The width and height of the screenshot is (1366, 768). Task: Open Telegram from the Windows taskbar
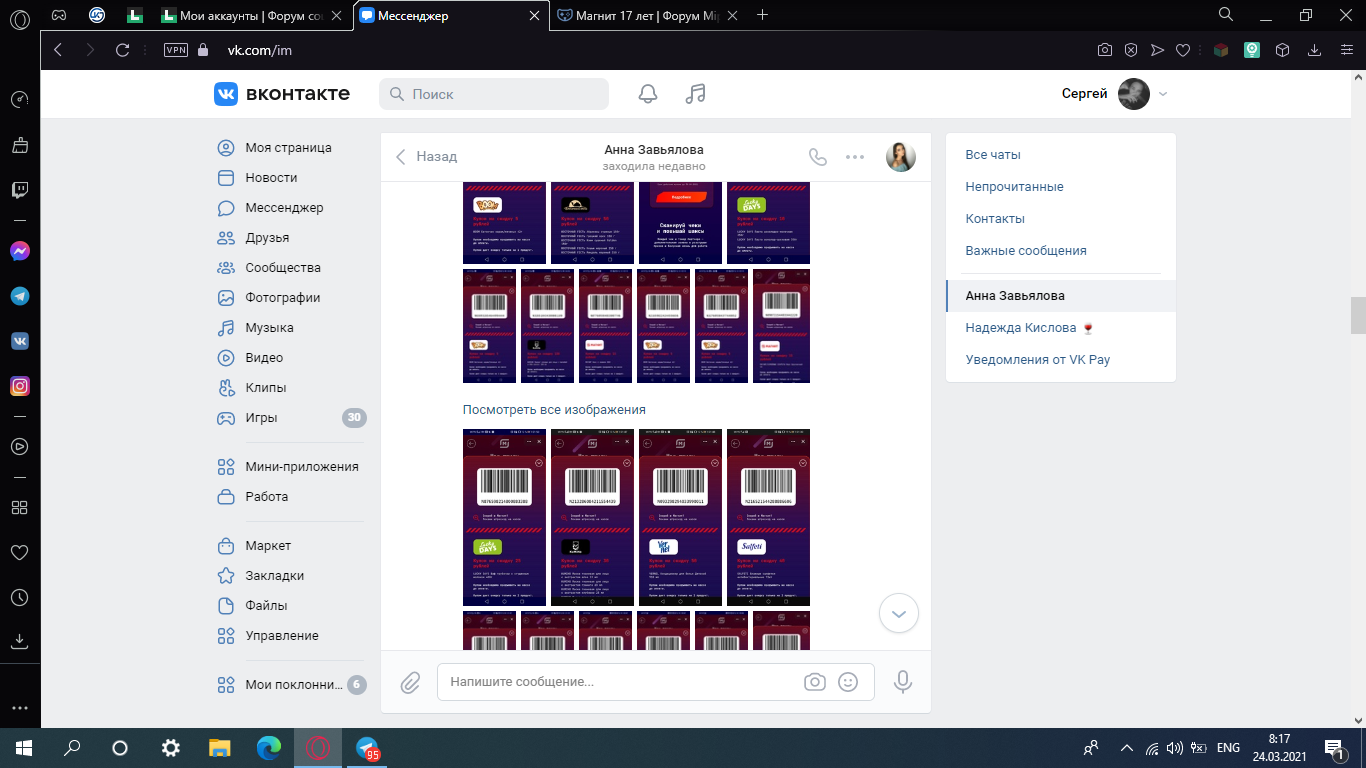click(x=368, y=748)
